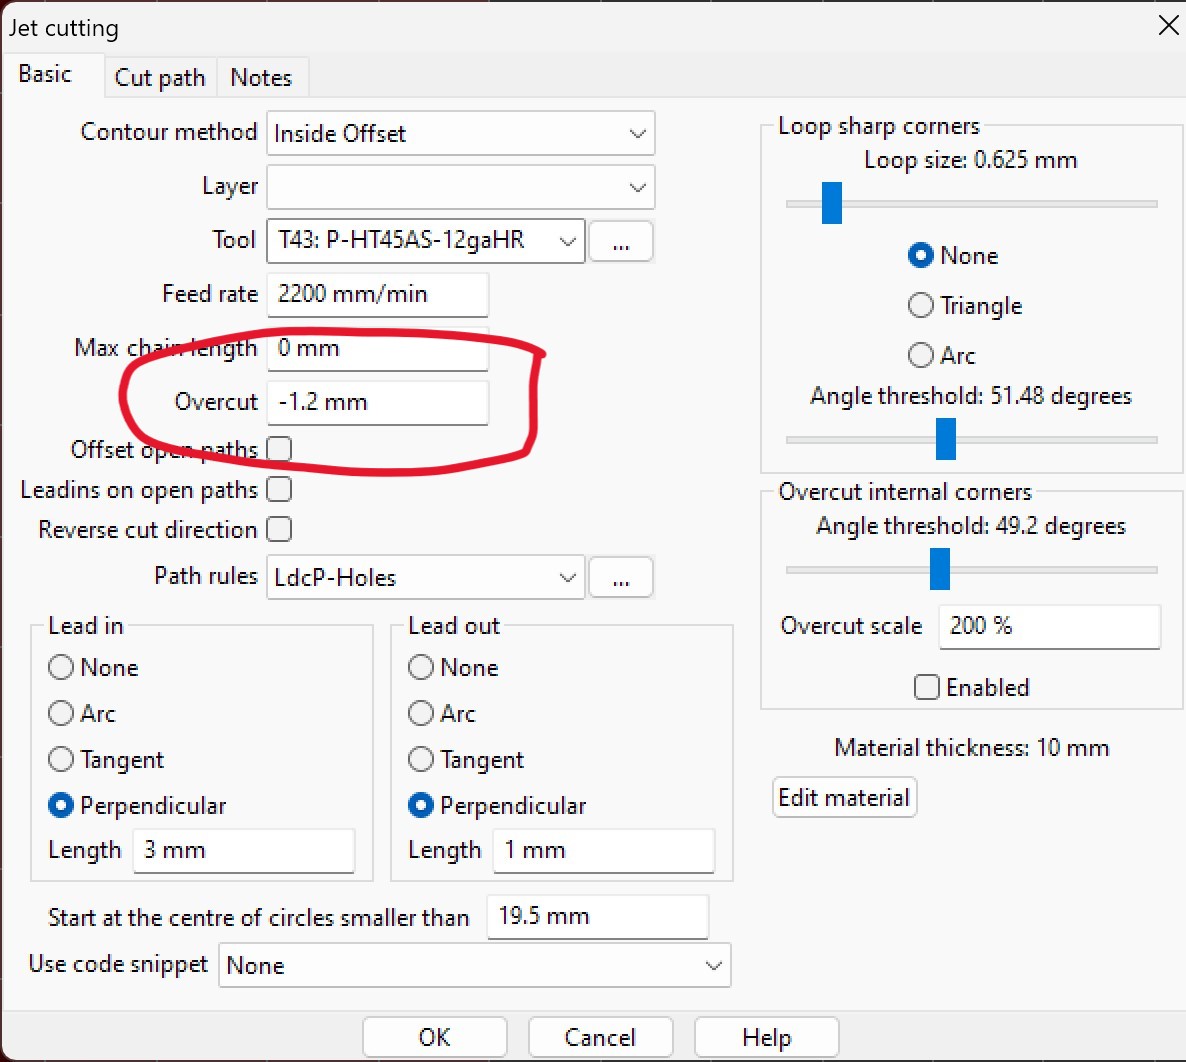Toggle Leadins on open paths checkbox

point(280,489)
